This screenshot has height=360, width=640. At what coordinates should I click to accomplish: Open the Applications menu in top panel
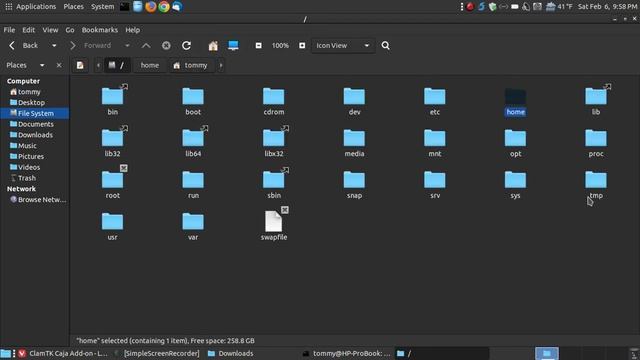36,7
